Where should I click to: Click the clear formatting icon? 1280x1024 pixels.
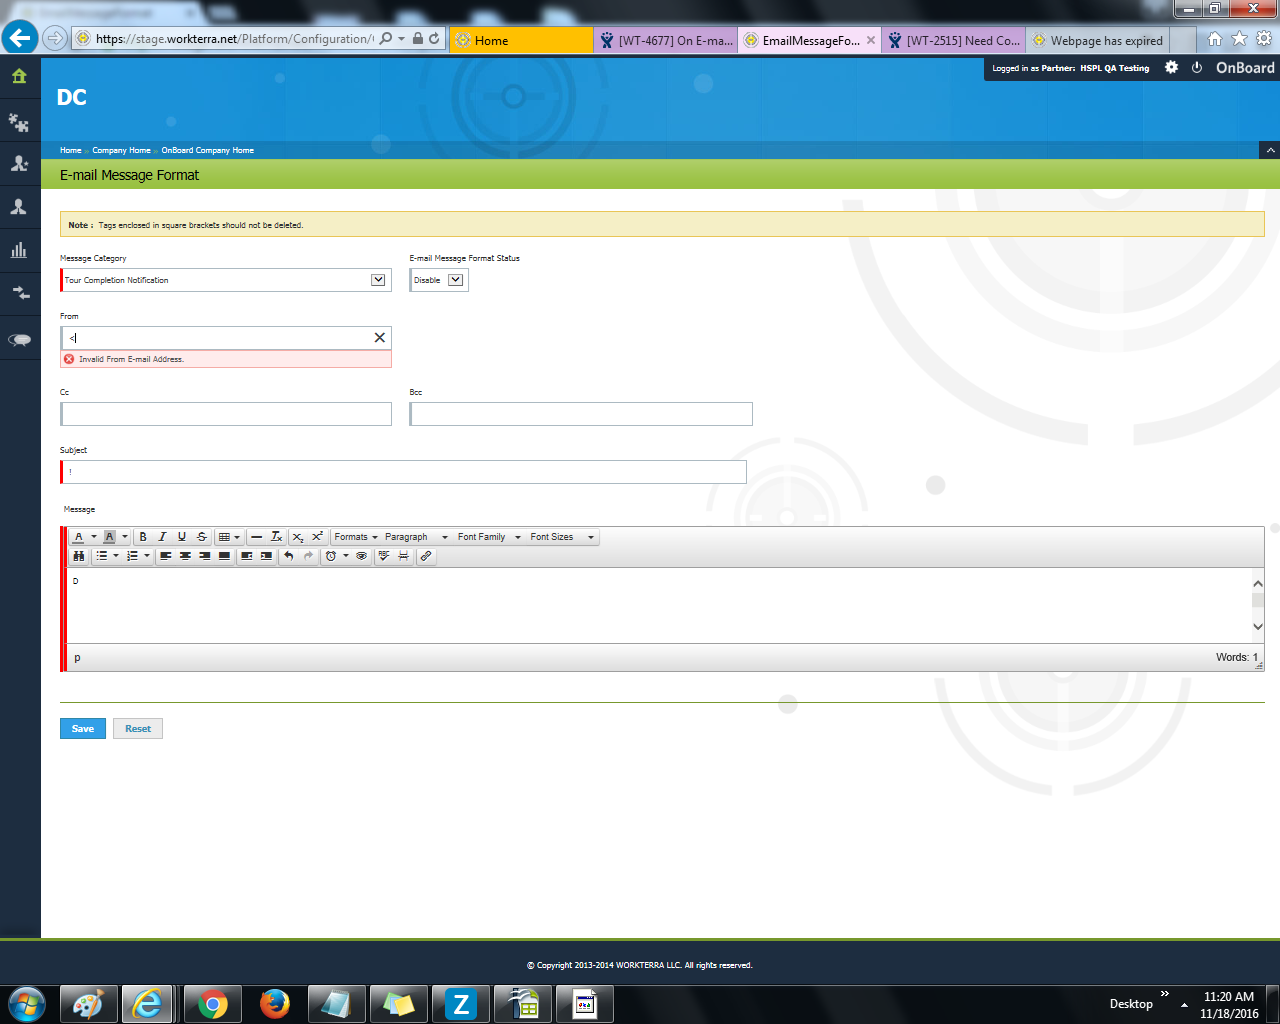coord(277,537)
